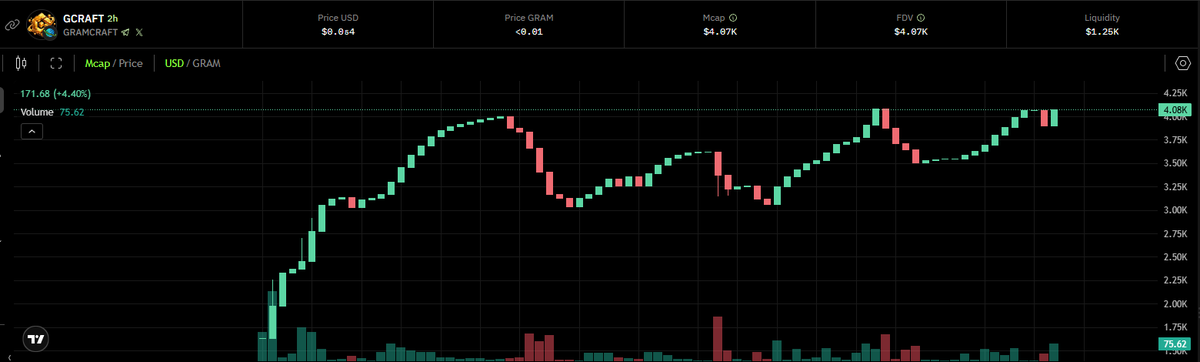Click the 3.50K price axis label
This screenshot has width=1200, height=362.
point(1174,163)
